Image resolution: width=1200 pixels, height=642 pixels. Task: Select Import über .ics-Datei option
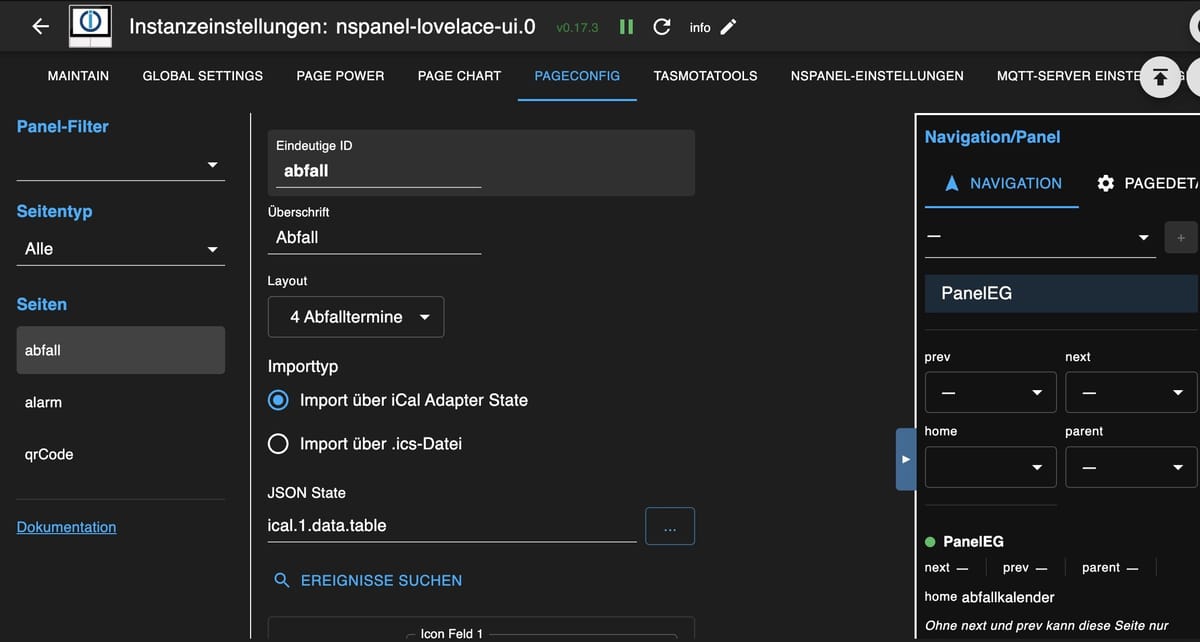coord(279,444)
